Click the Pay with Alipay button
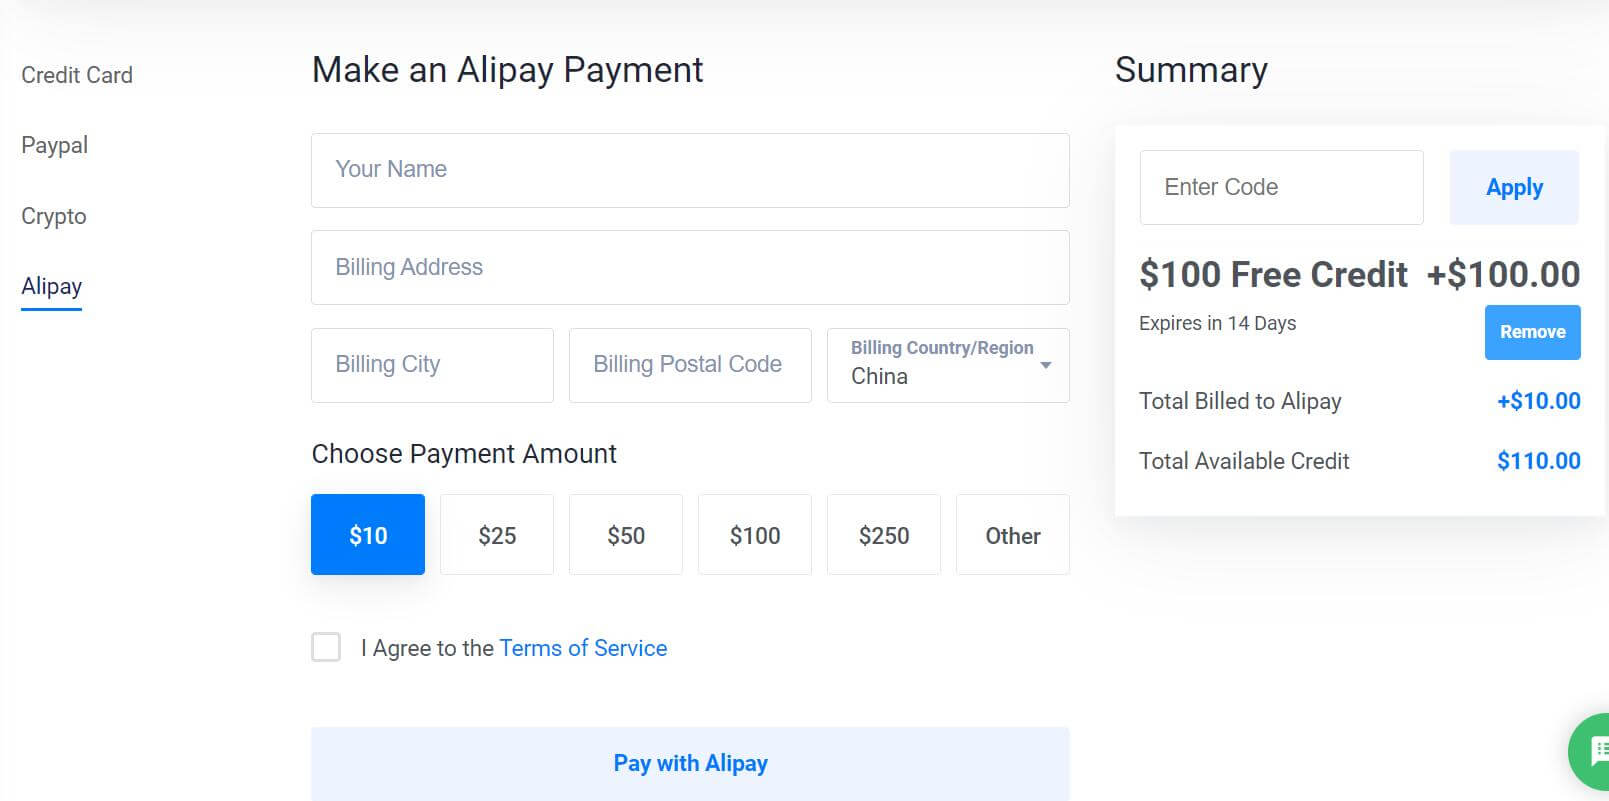 point(690,763)
